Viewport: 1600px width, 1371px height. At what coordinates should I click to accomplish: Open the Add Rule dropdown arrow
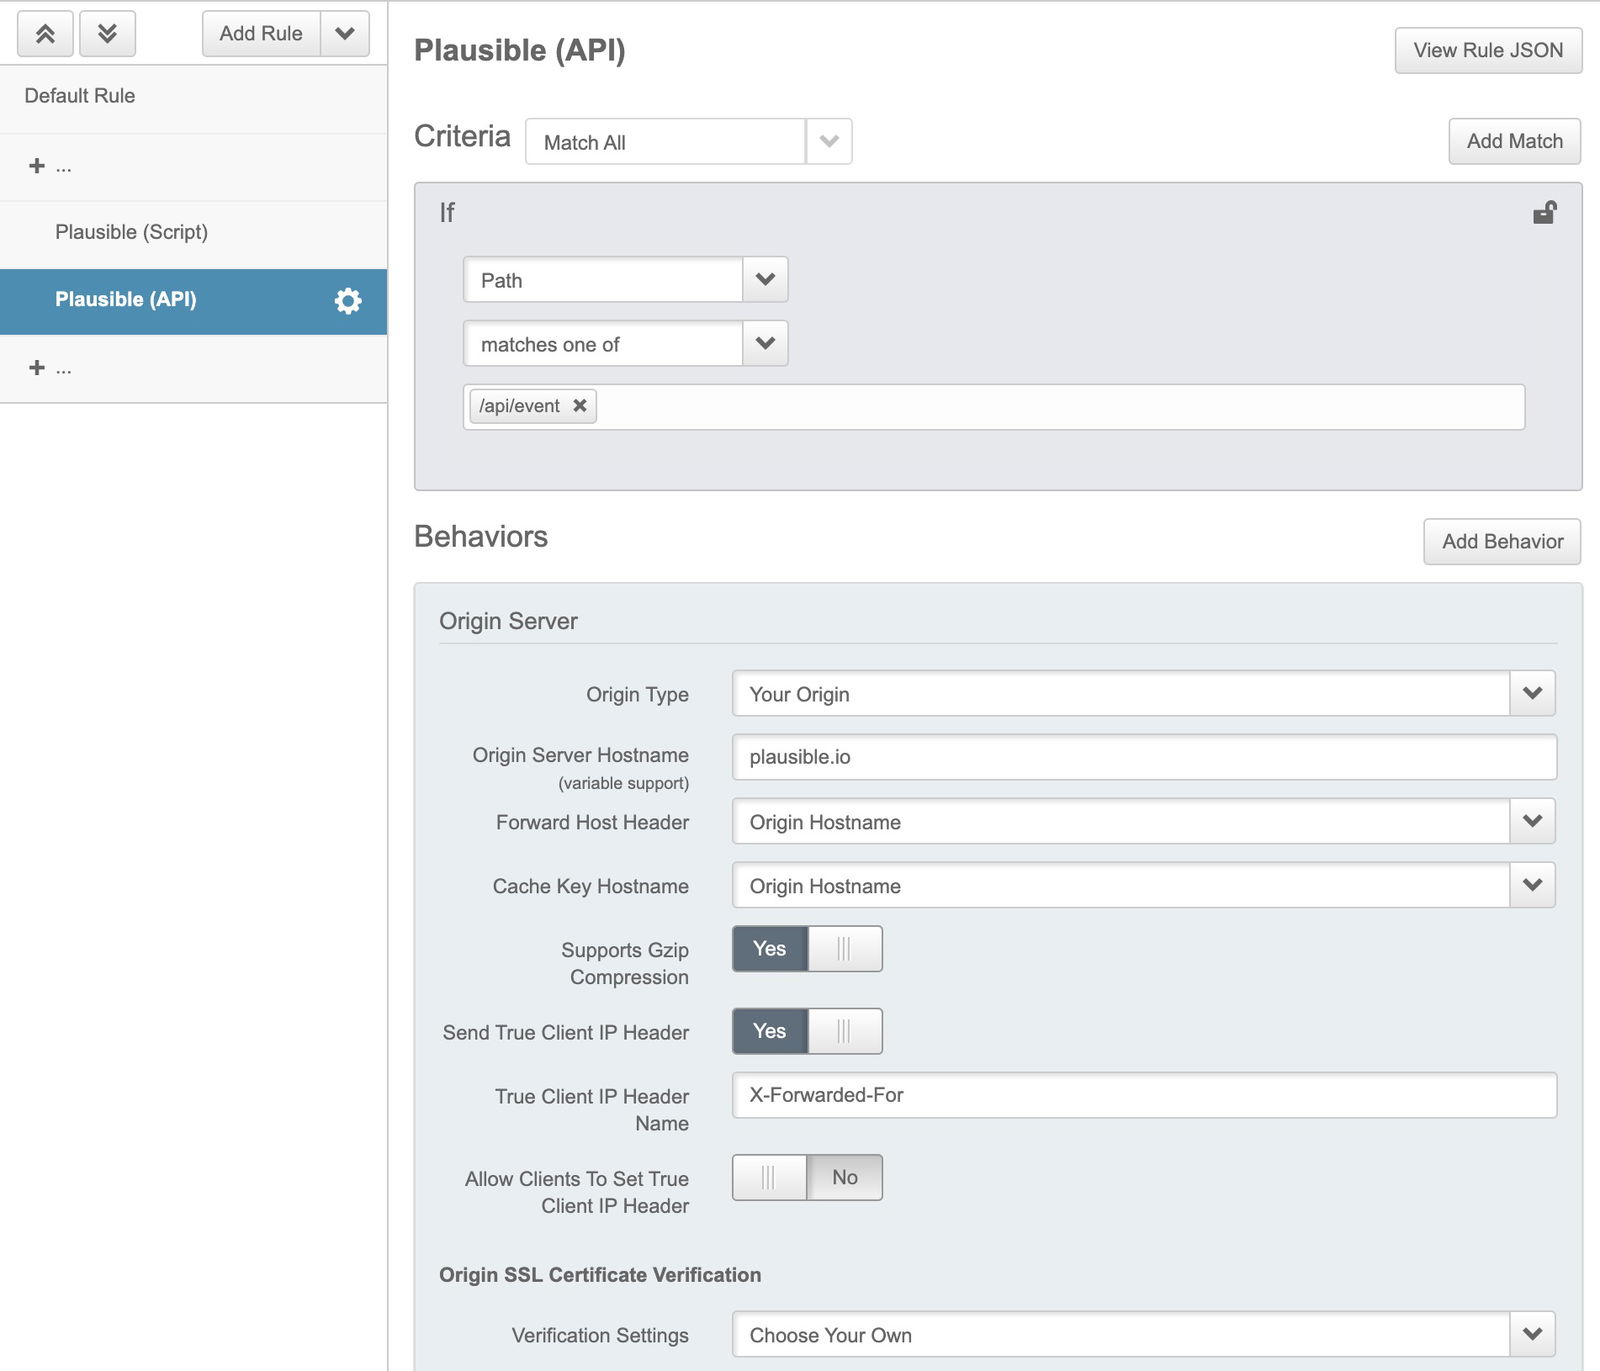345,34
